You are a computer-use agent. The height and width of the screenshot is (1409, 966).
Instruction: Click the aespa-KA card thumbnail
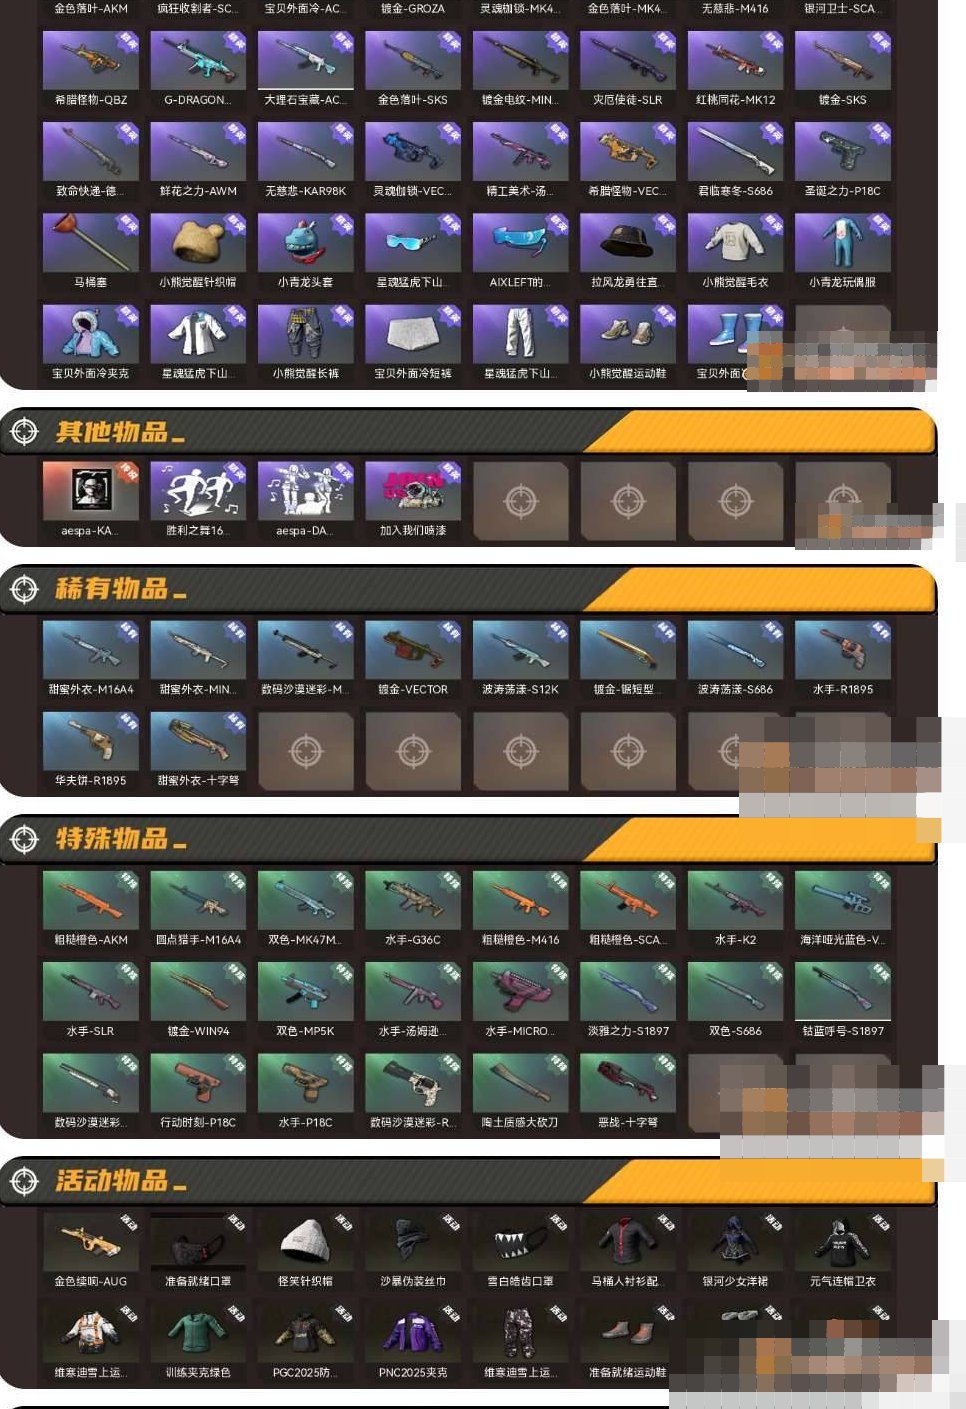90,500
